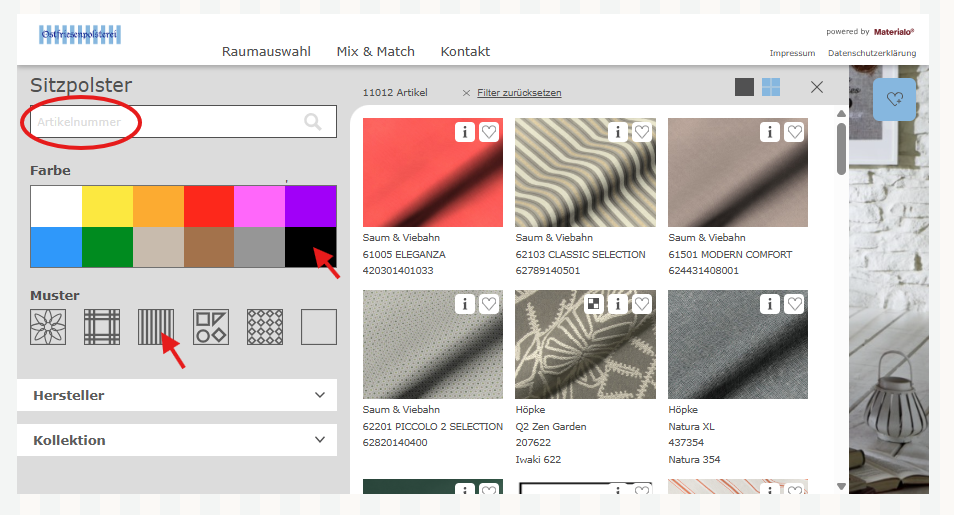Viewport: 954px width, 515px height.
Task: Click the scrollbar up arrow in results
Action: coord(841,114)
